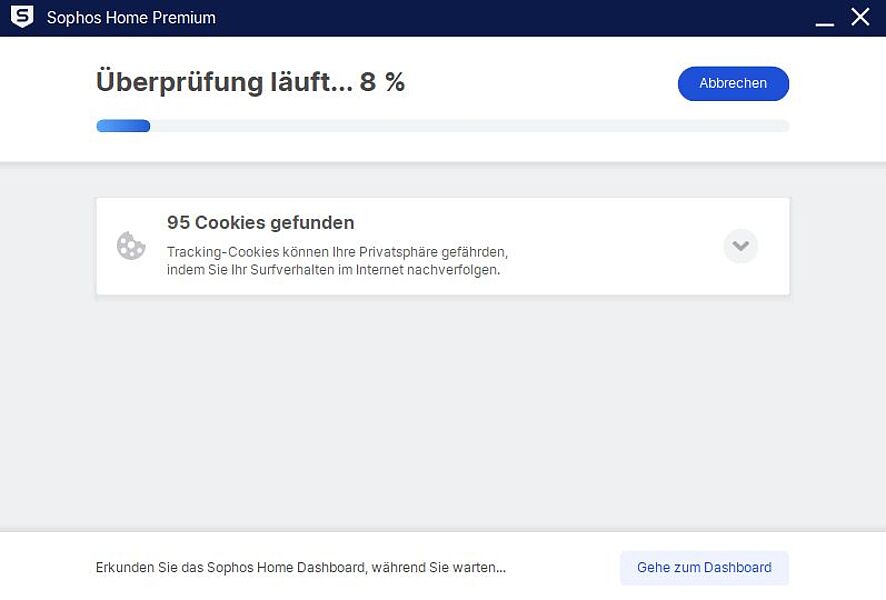Click the Tracking-Cookies description text
886x600 pixels.
[x=337, y=260]
